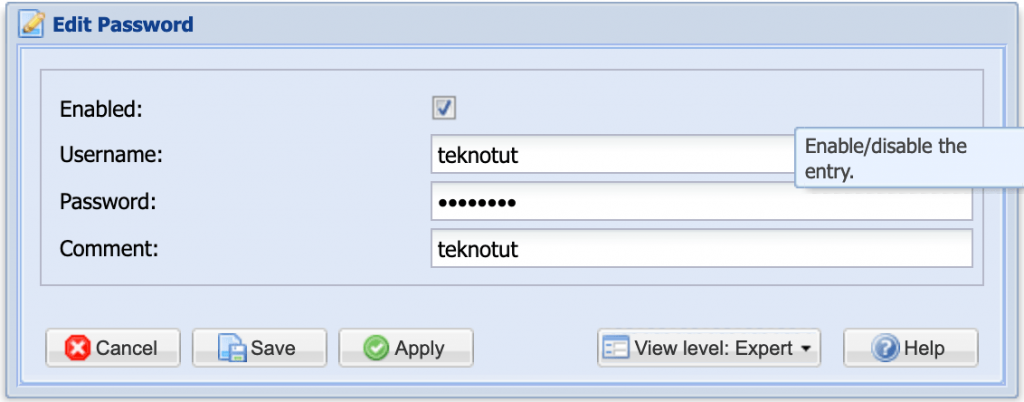Hit the Save button text
The height and width of the screenshot is (402, 1024).
point(273,348)
